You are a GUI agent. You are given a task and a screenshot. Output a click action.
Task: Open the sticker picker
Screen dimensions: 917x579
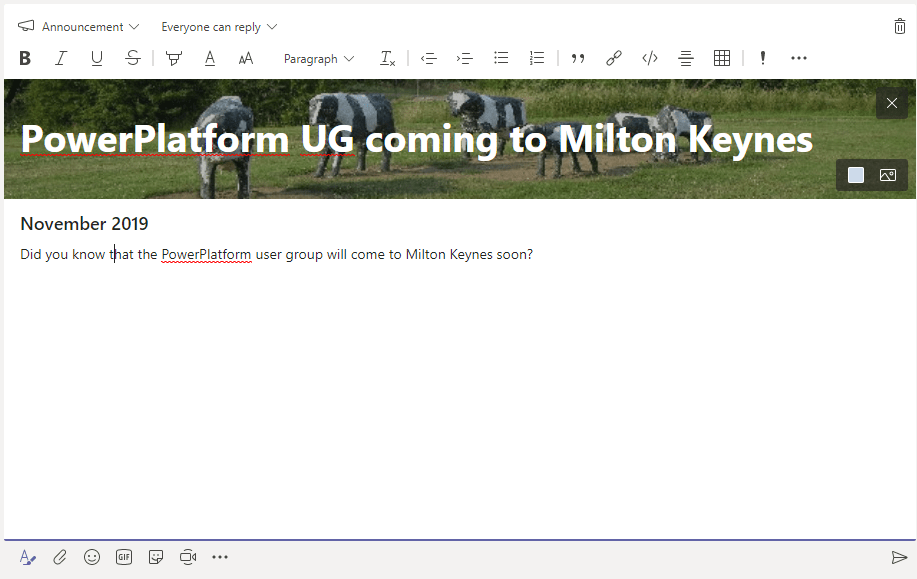(x=156, y=557)
